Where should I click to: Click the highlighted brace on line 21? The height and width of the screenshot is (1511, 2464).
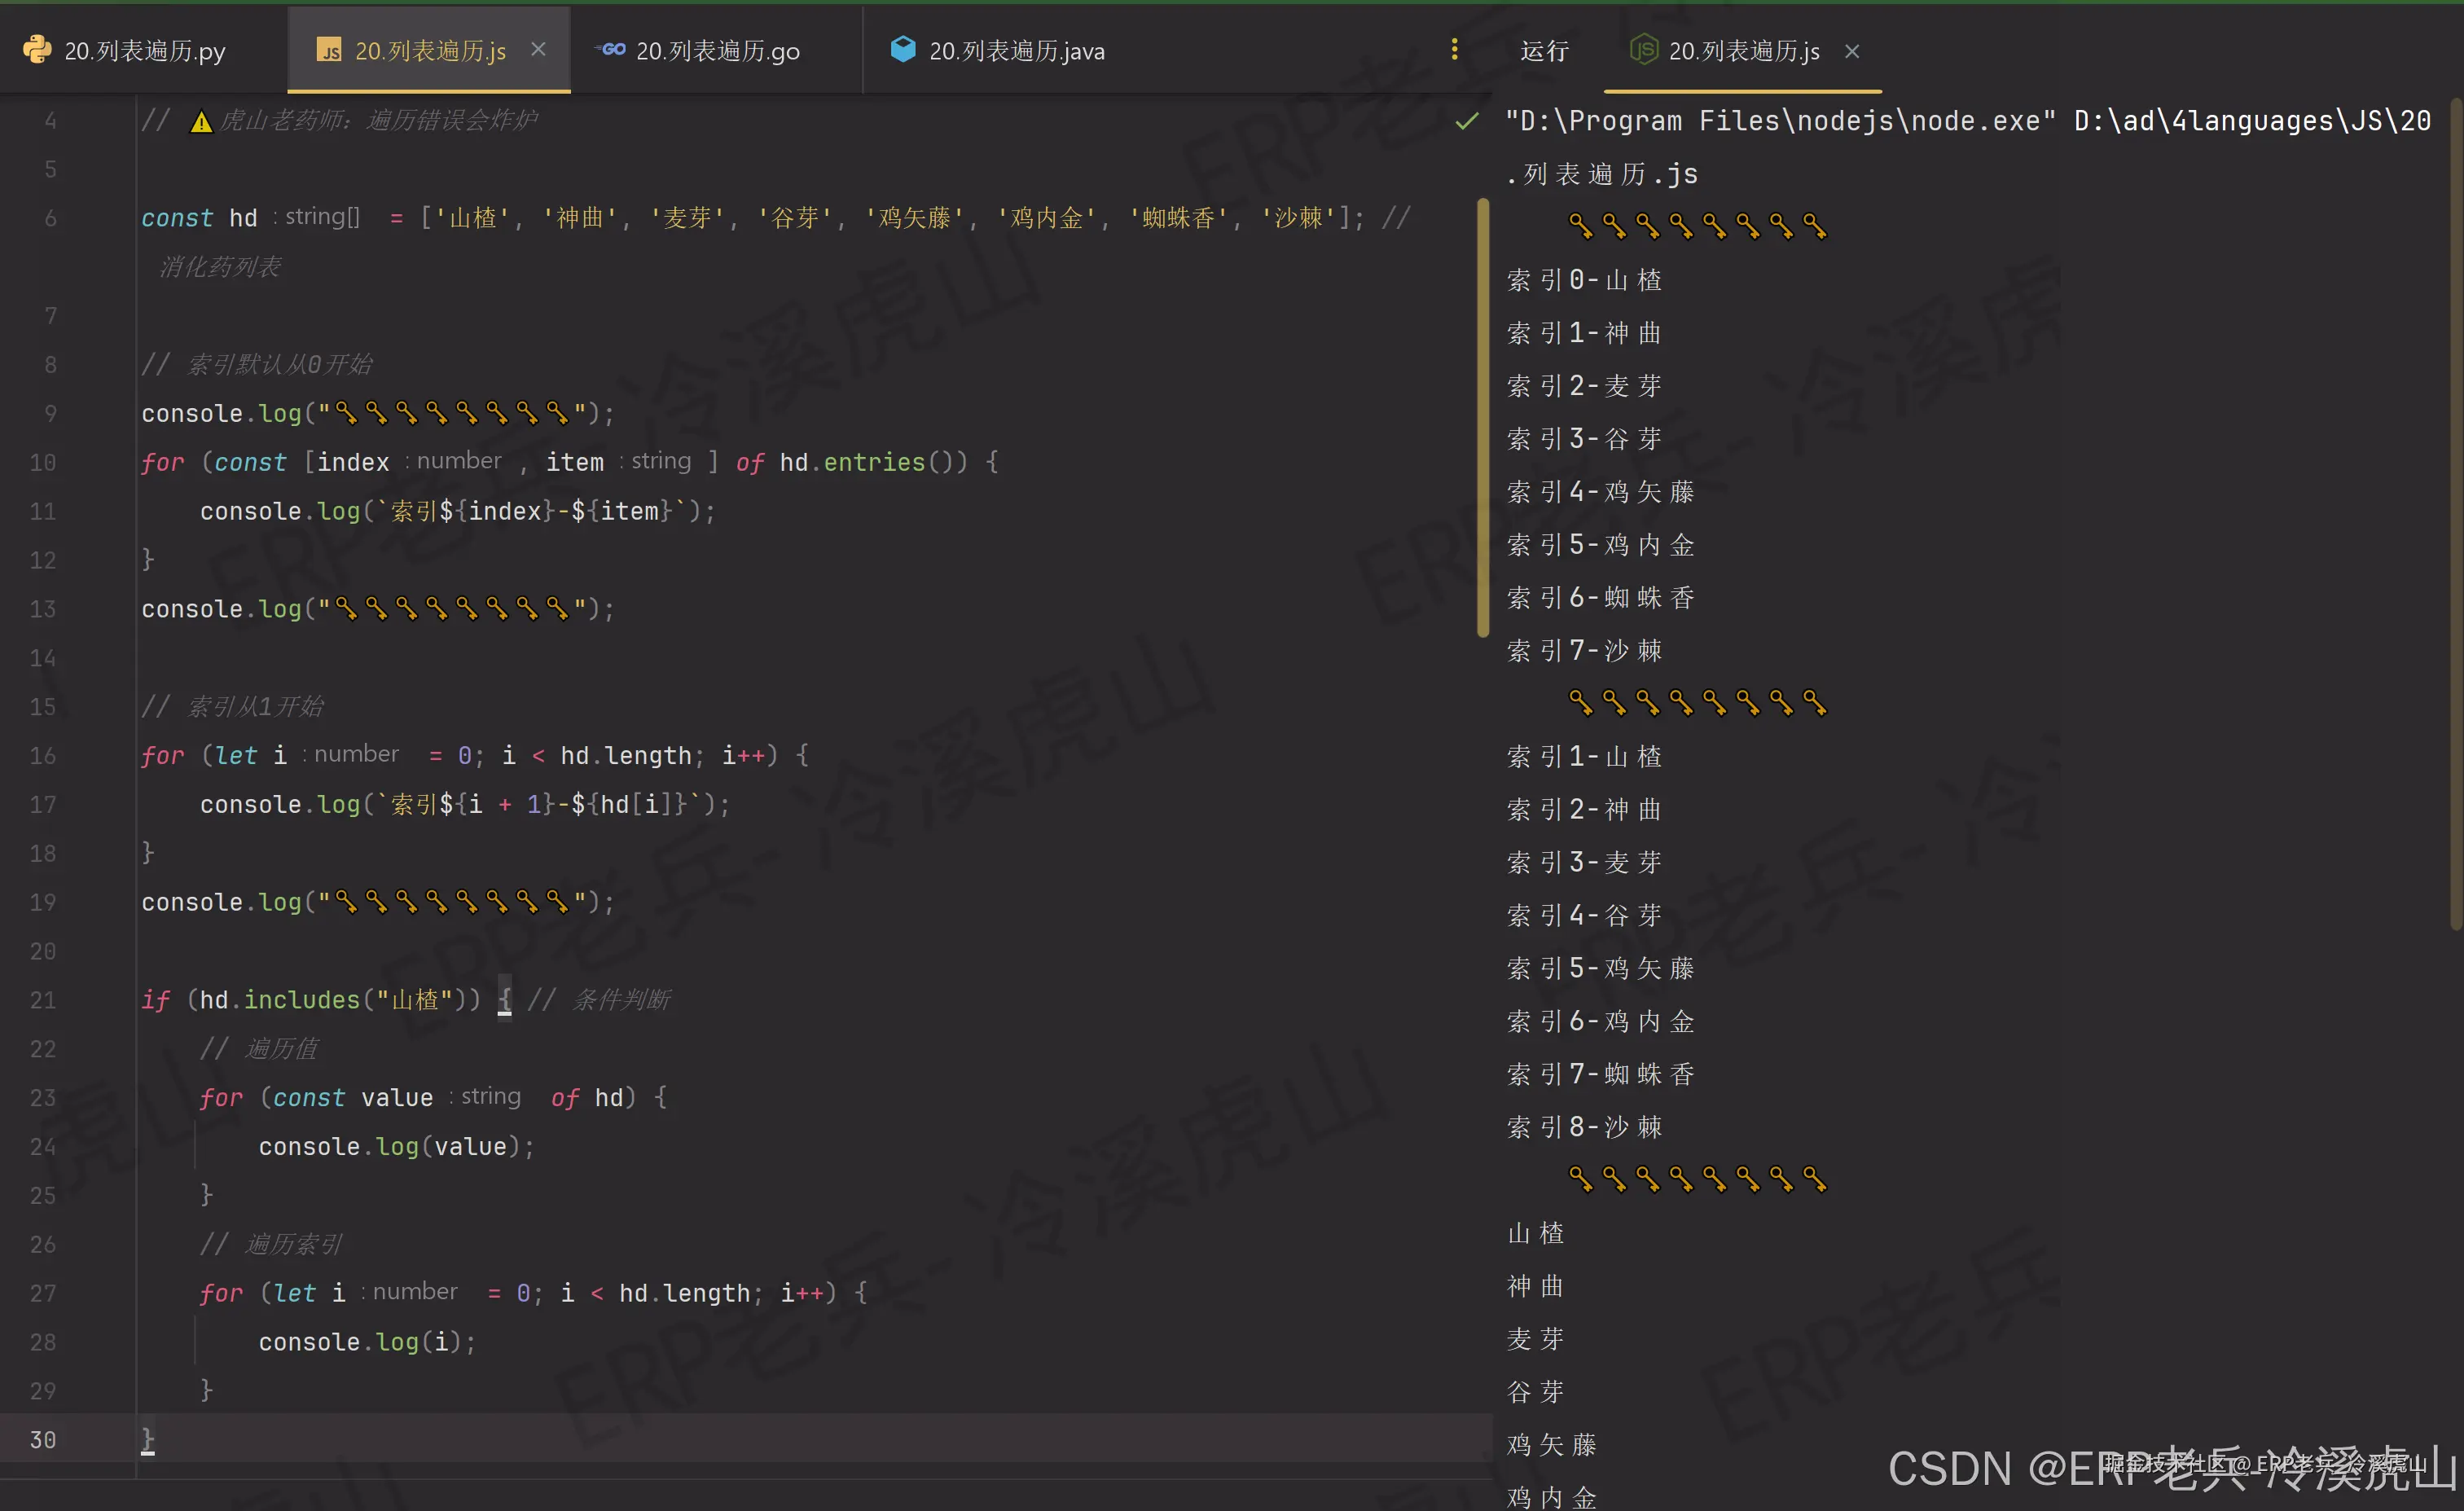(x=505, y=999)
